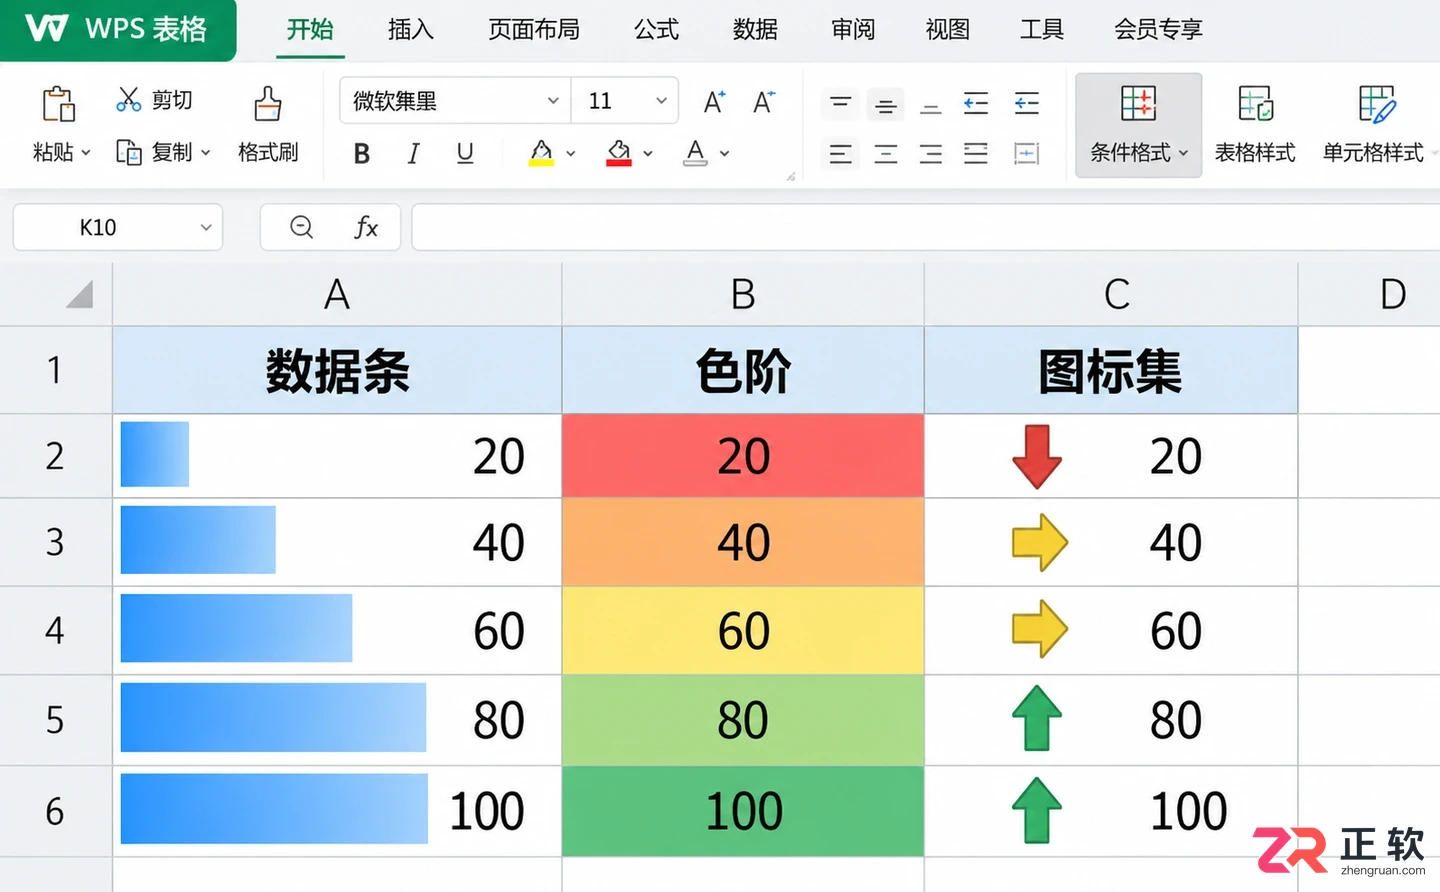Screen dimensions: 1440x892
Task: Align text to vertical middle
Action: point(885,104)
